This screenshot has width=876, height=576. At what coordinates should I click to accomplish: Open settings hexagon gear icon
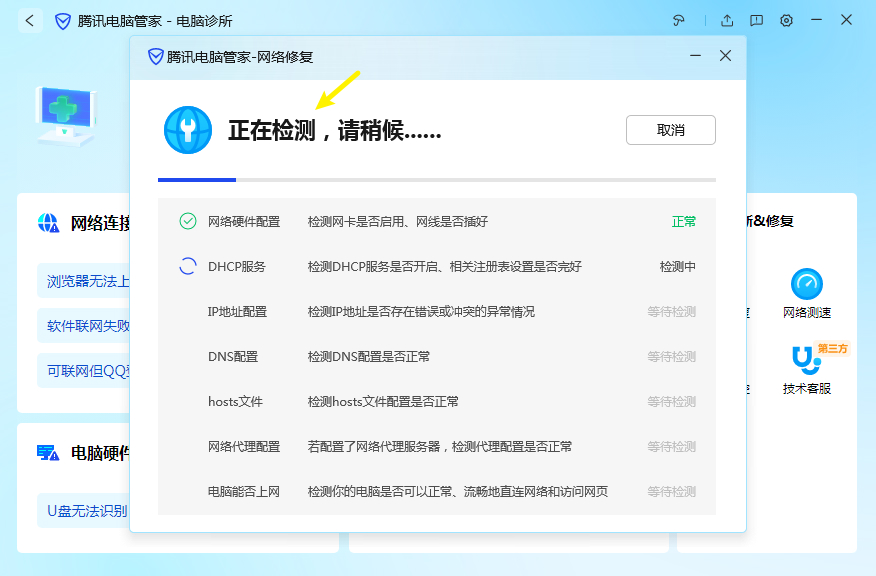[x=787, y=21]
